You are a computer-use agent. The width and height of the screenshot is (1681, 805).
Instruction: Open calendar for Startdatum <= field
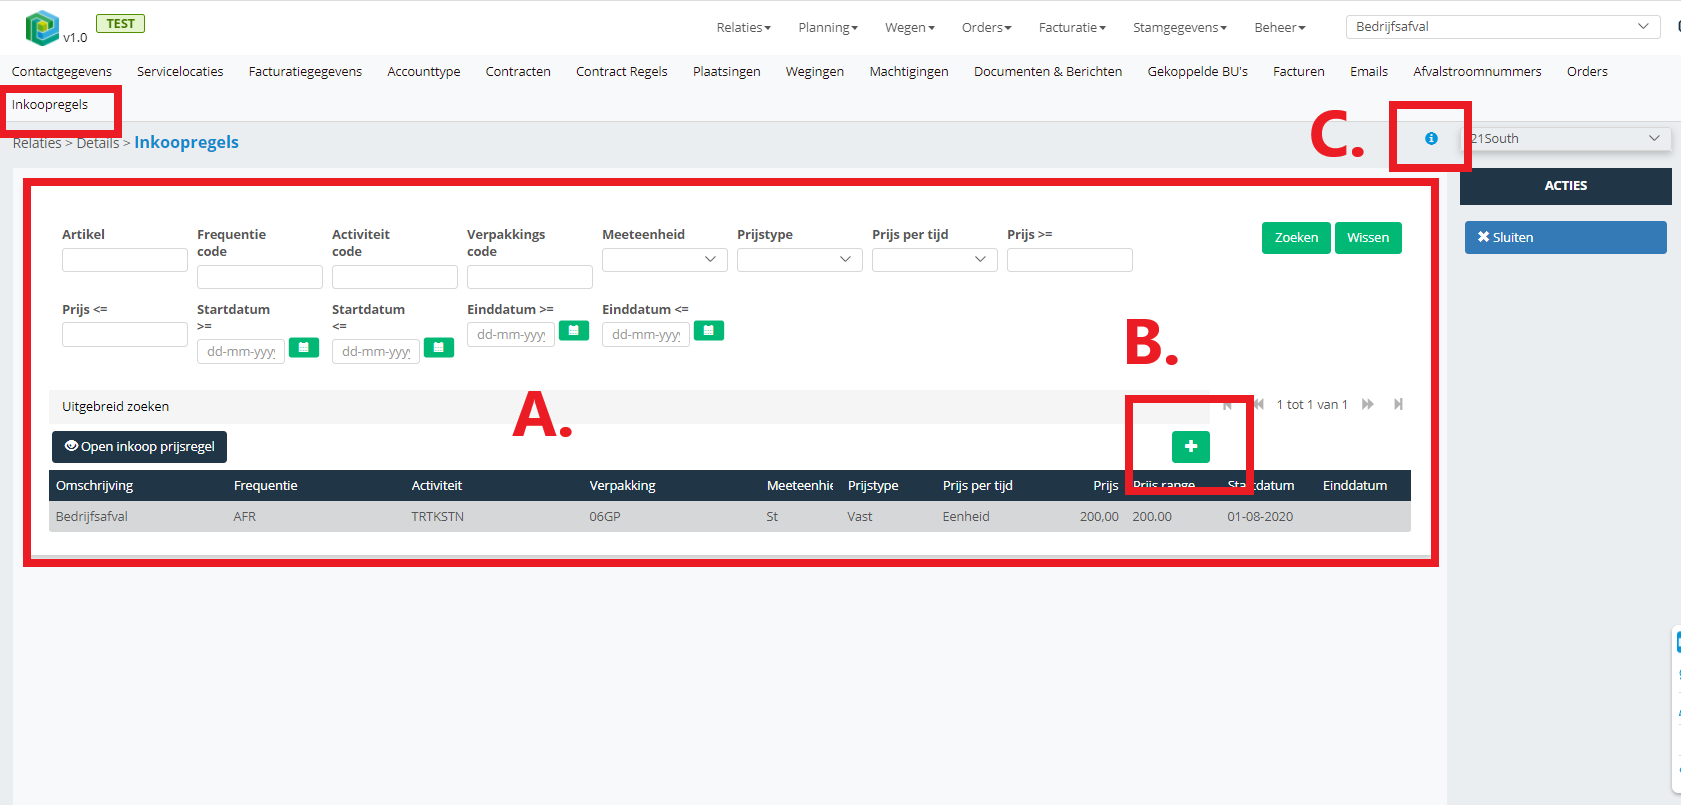(439, 347)
